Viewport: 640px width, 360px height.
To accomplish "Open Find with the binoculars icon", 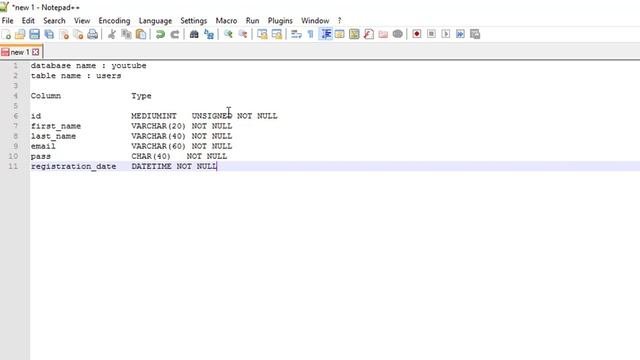I will [x=194, y=34].
